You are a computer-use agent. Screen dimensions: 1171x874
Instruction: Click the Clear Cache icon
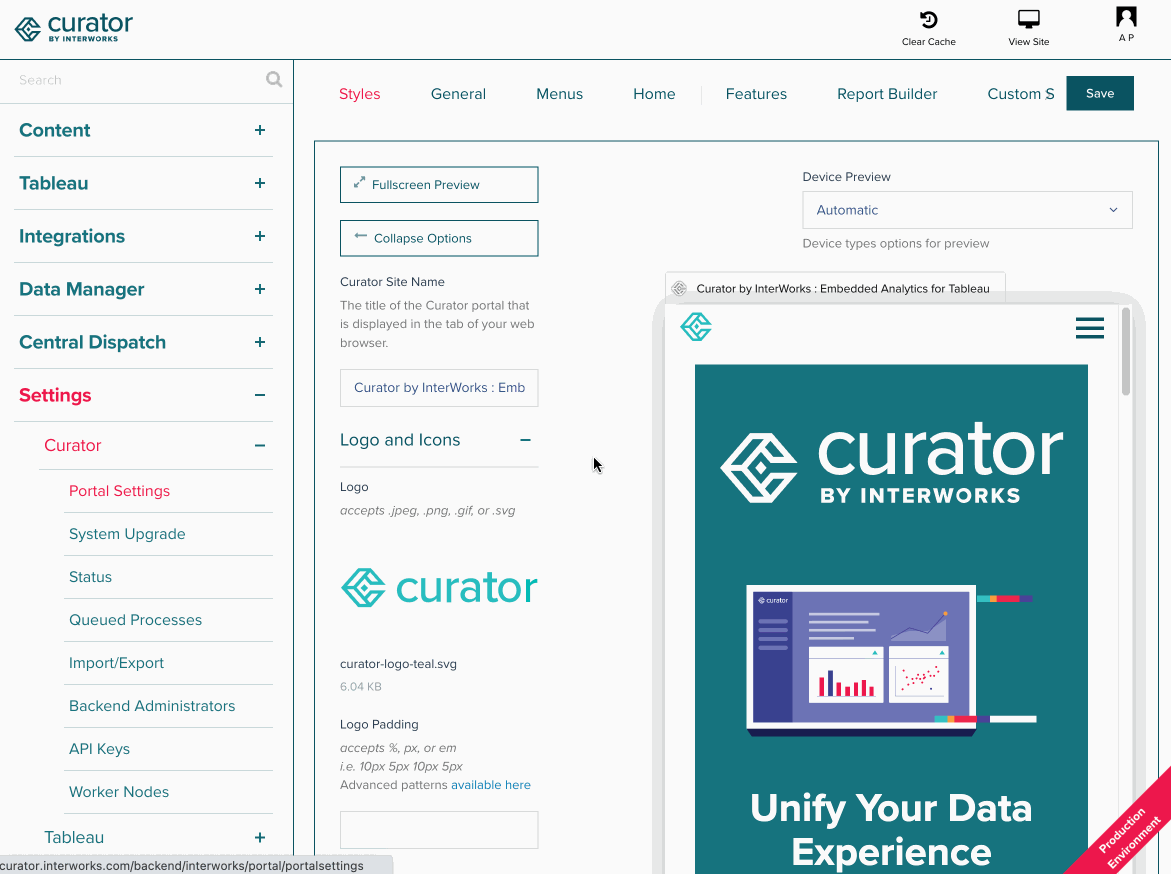point(928,19)
